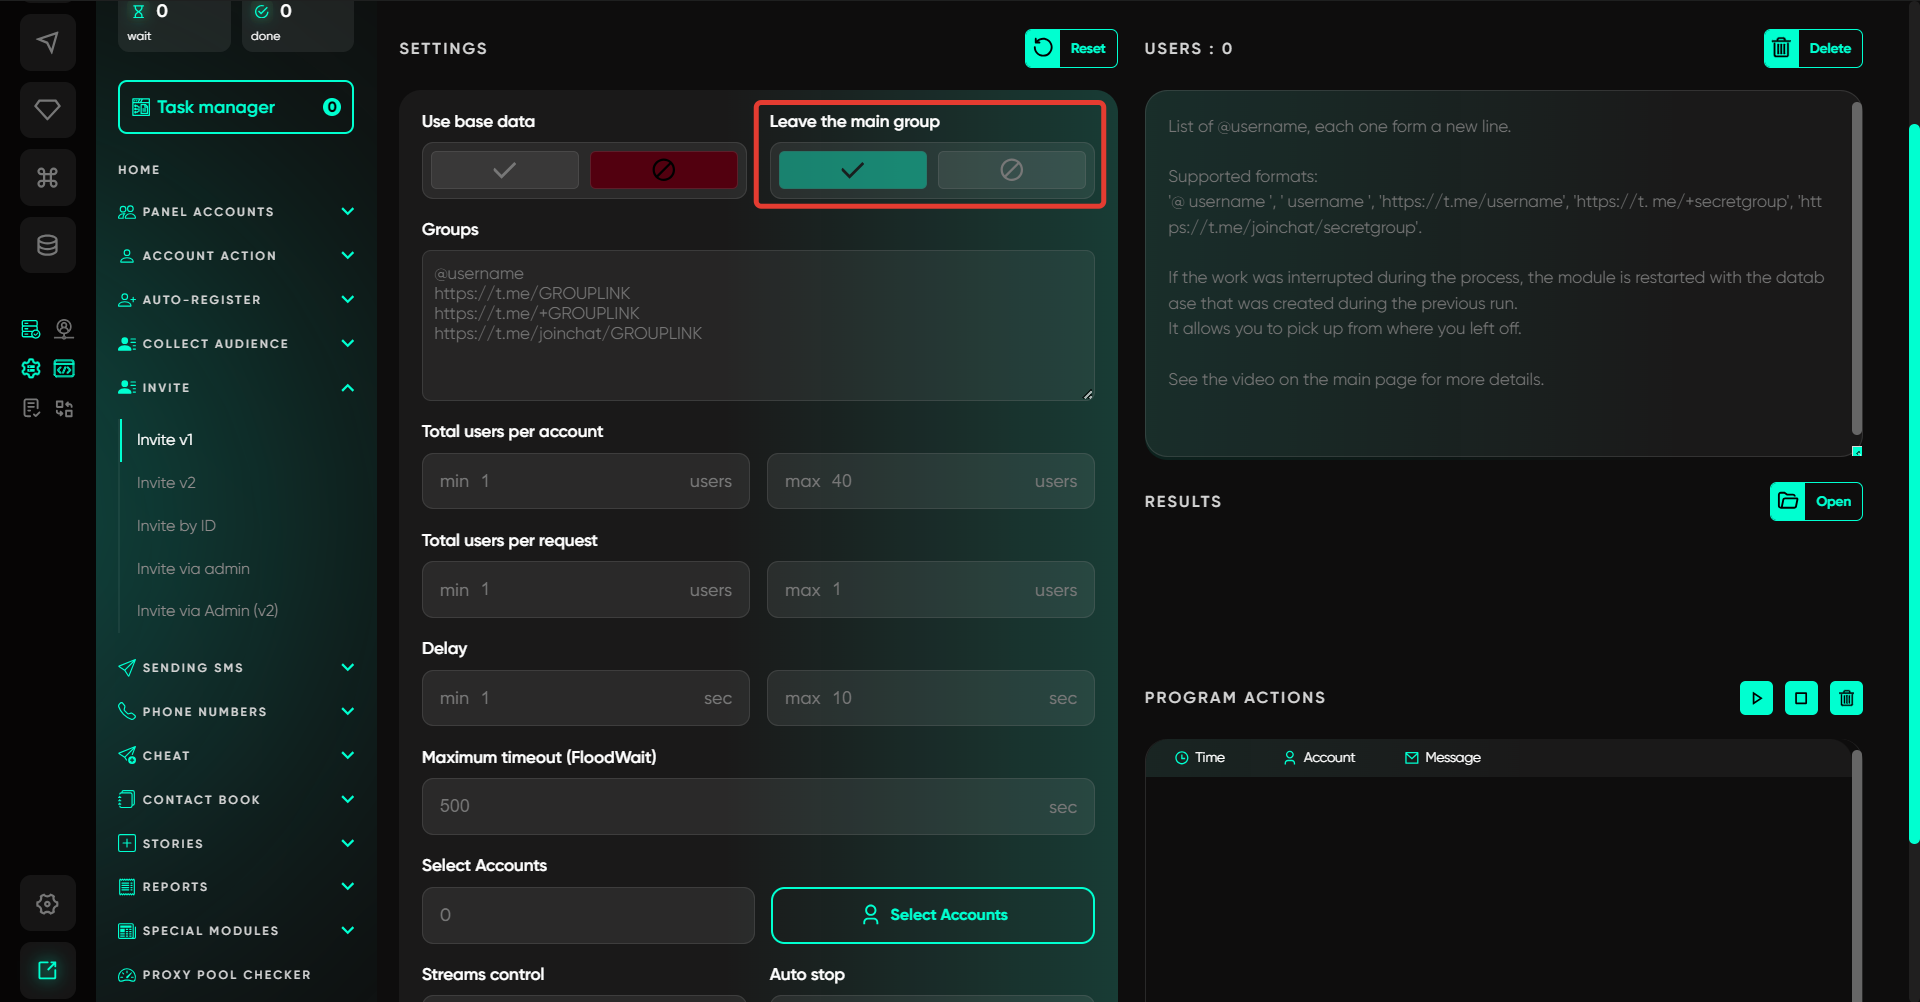Click the Select Accounts button
Image resolution: width=1920 pixels, height=1002 pixels.
click(x=932, y=915)
